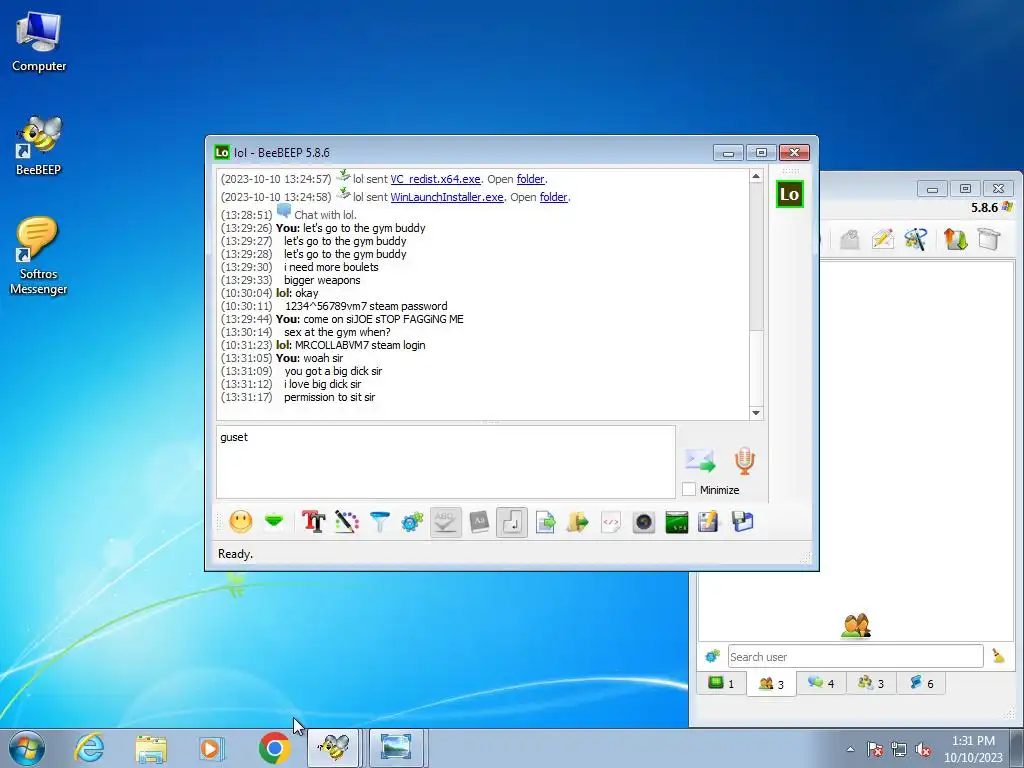Click the grayed home icon in main window

pos(849,239)
